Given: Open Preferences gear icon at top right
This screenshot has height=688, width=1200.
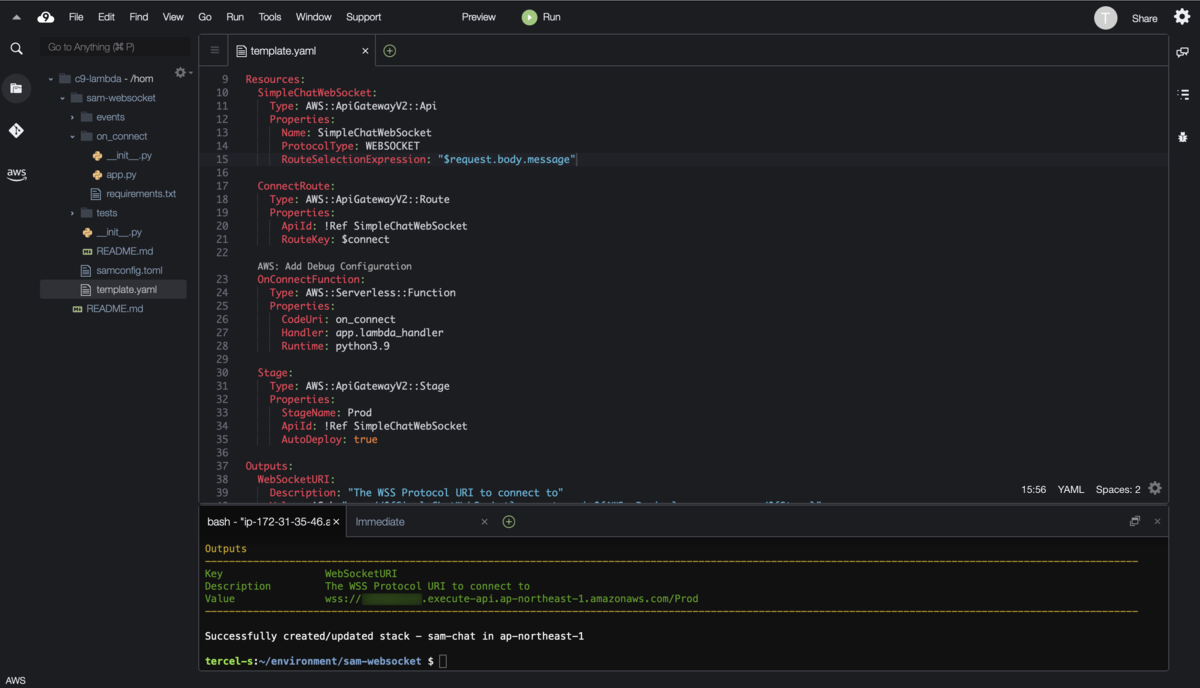Looking at the screenshot, I should click(1182, 17).
